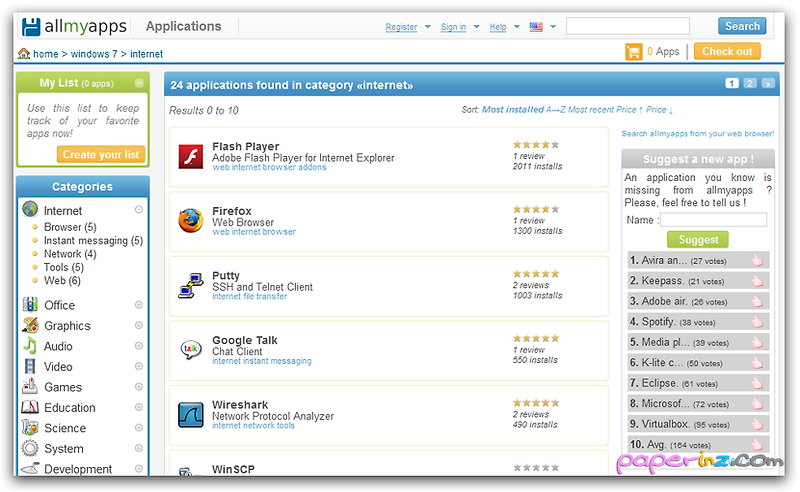This screenshot has height=492, width=800.
Task: Click the Flash Player app icon
Action: point(190,156)
